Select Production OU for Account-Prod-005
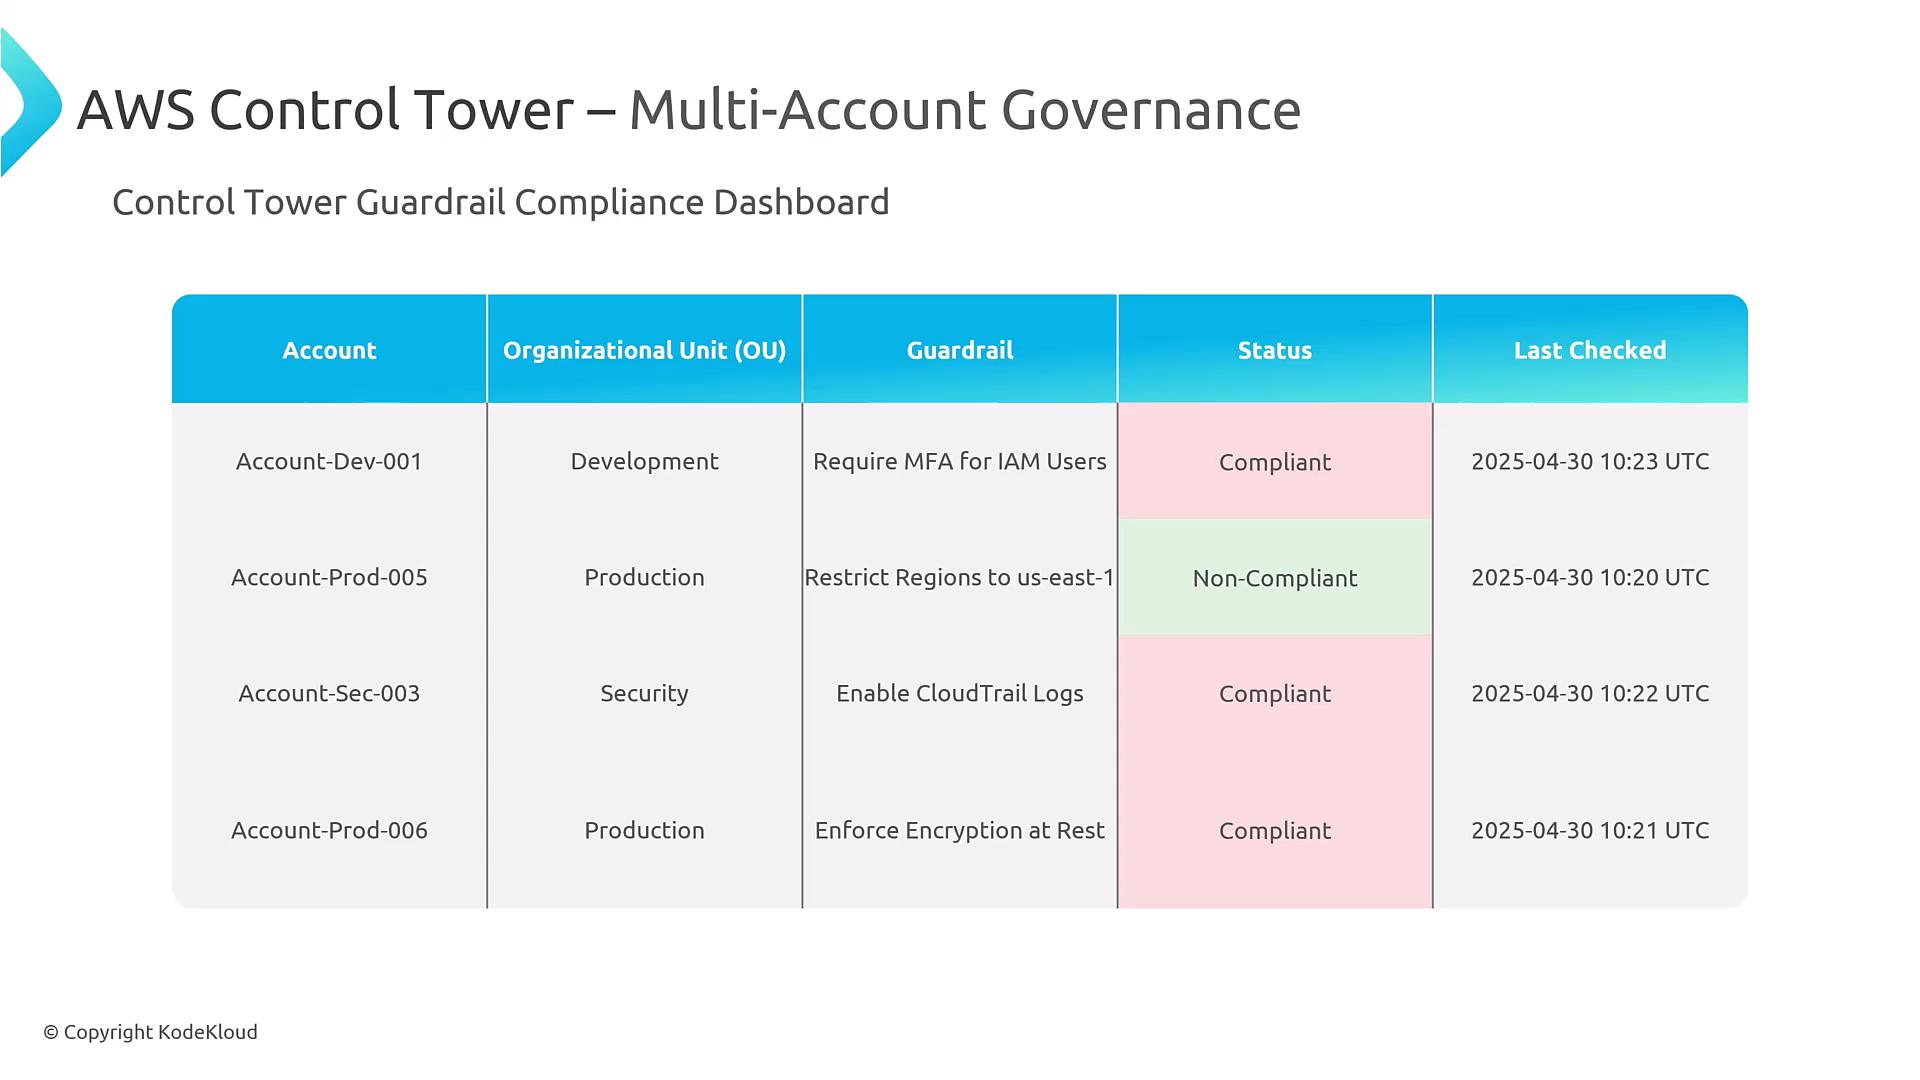Viewport: 1920px width, 1080px height. pos(644,577)
